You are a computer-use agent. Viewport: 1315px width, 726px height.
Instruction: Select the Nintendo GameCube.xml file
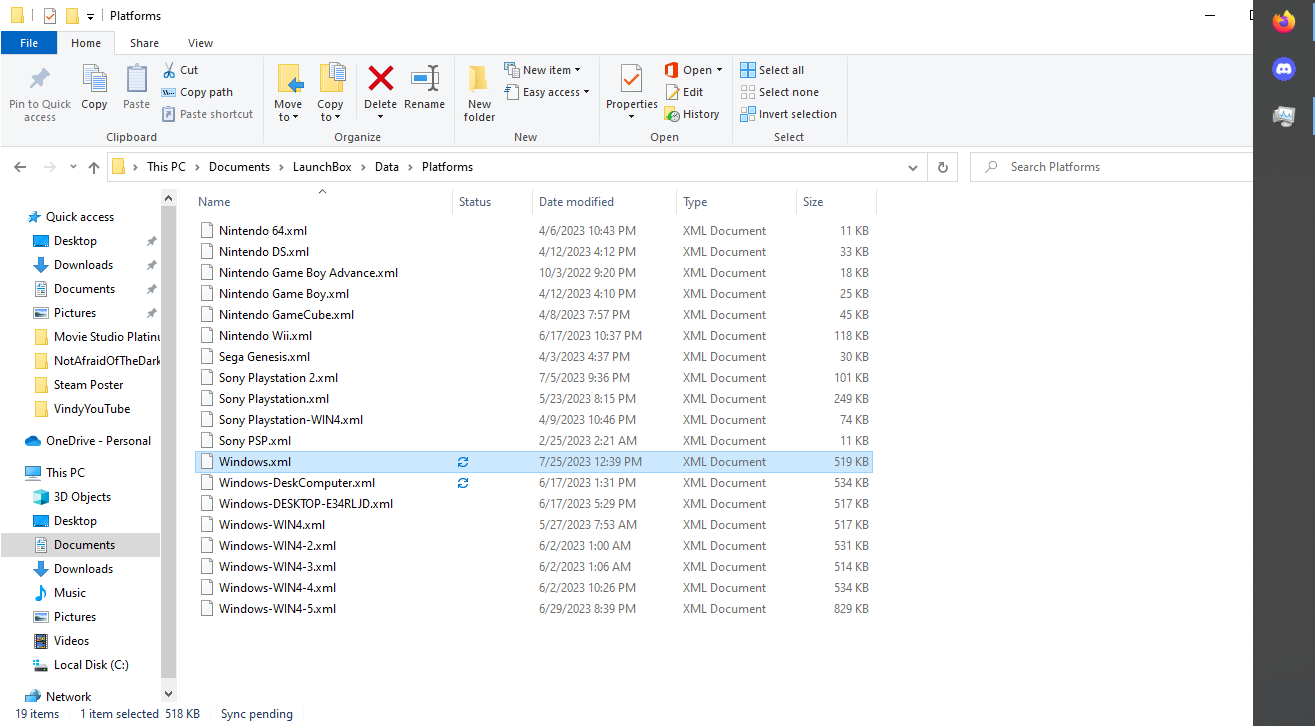pos(534,315)
